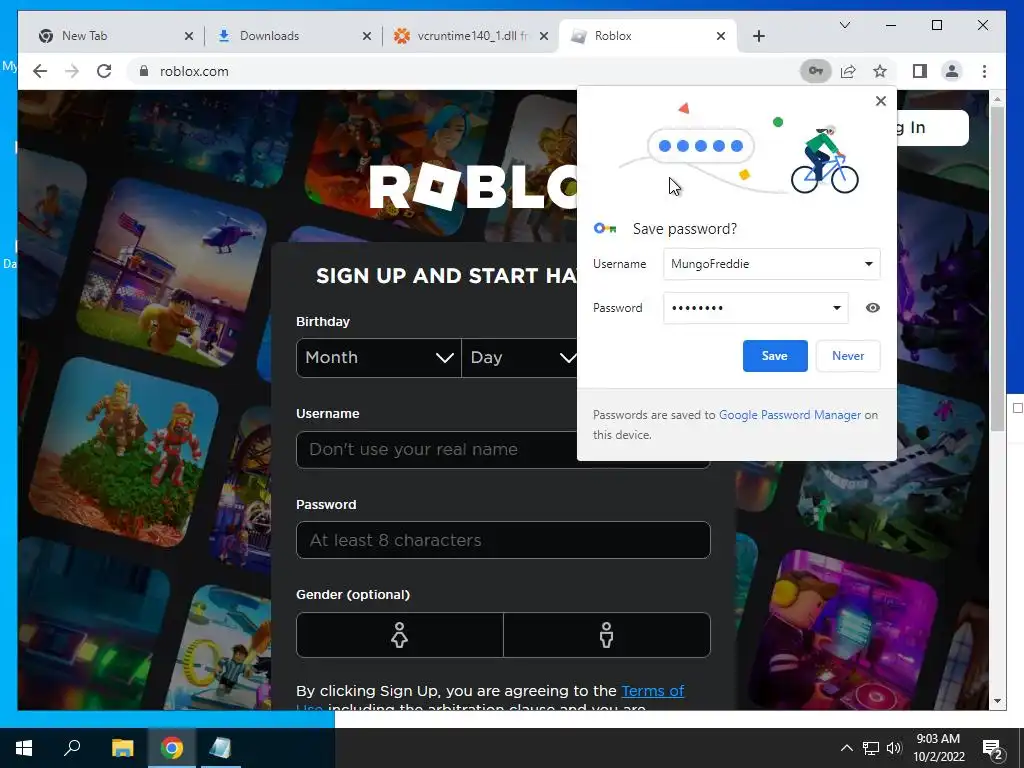The width and height of the screenshot is (1024, 768).
Task: Switch to the vcruntime140_1.dll tab
Action: pos(470,36)
